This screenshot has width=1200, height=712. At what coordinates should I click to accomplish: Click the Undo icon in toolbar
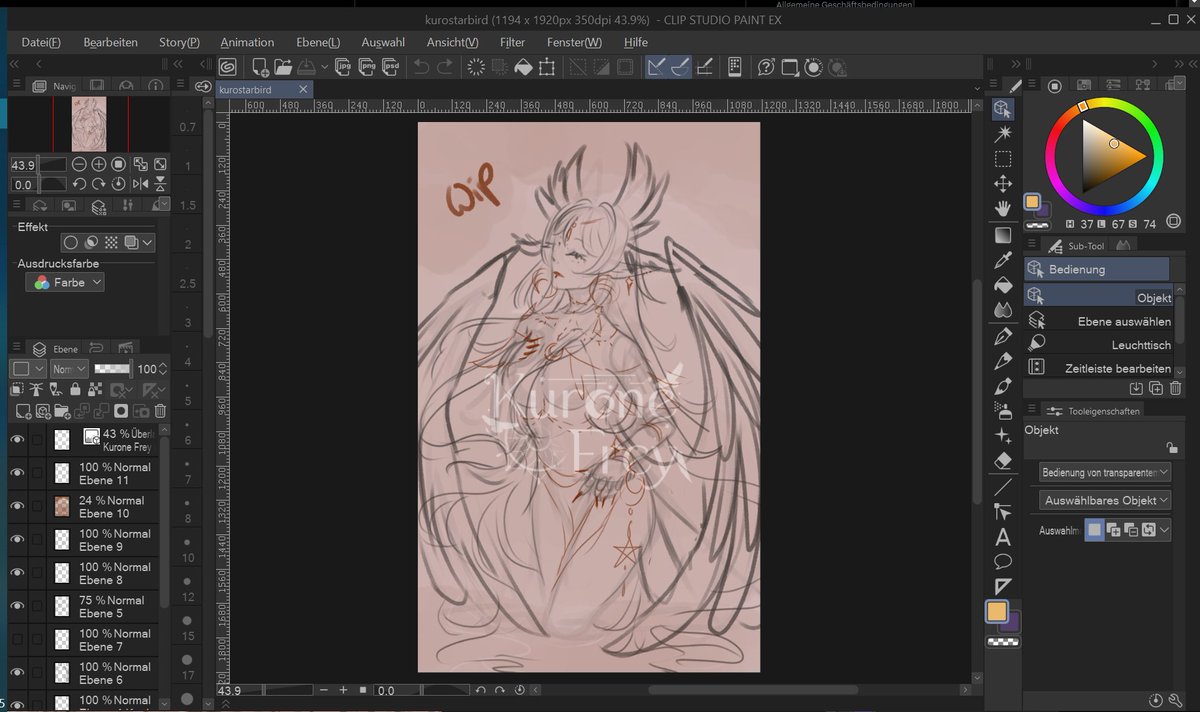[x=422, y=67]
